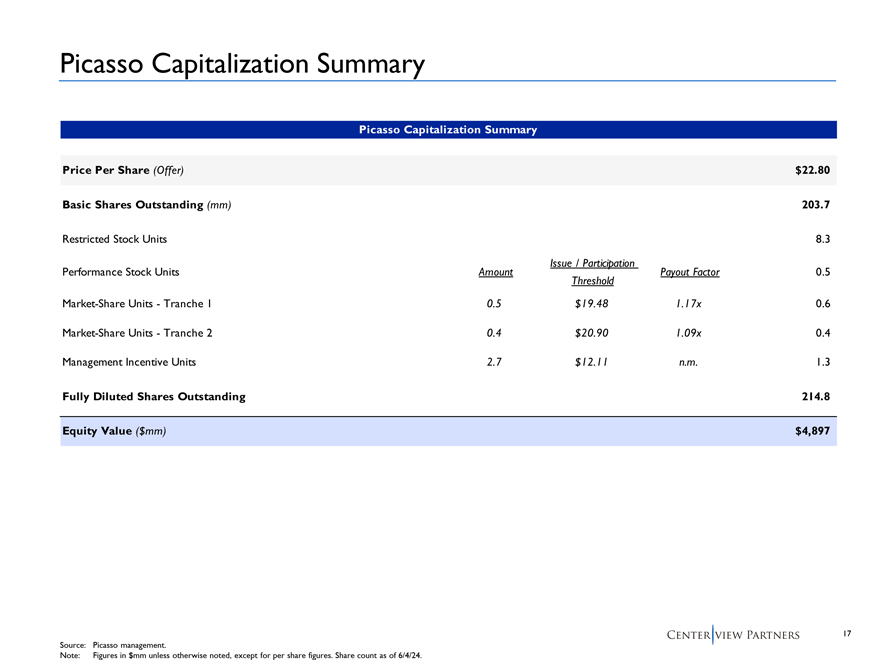
Task: Select the Fully Diluted Shares Outstanding label
Action: pos(153,397)
